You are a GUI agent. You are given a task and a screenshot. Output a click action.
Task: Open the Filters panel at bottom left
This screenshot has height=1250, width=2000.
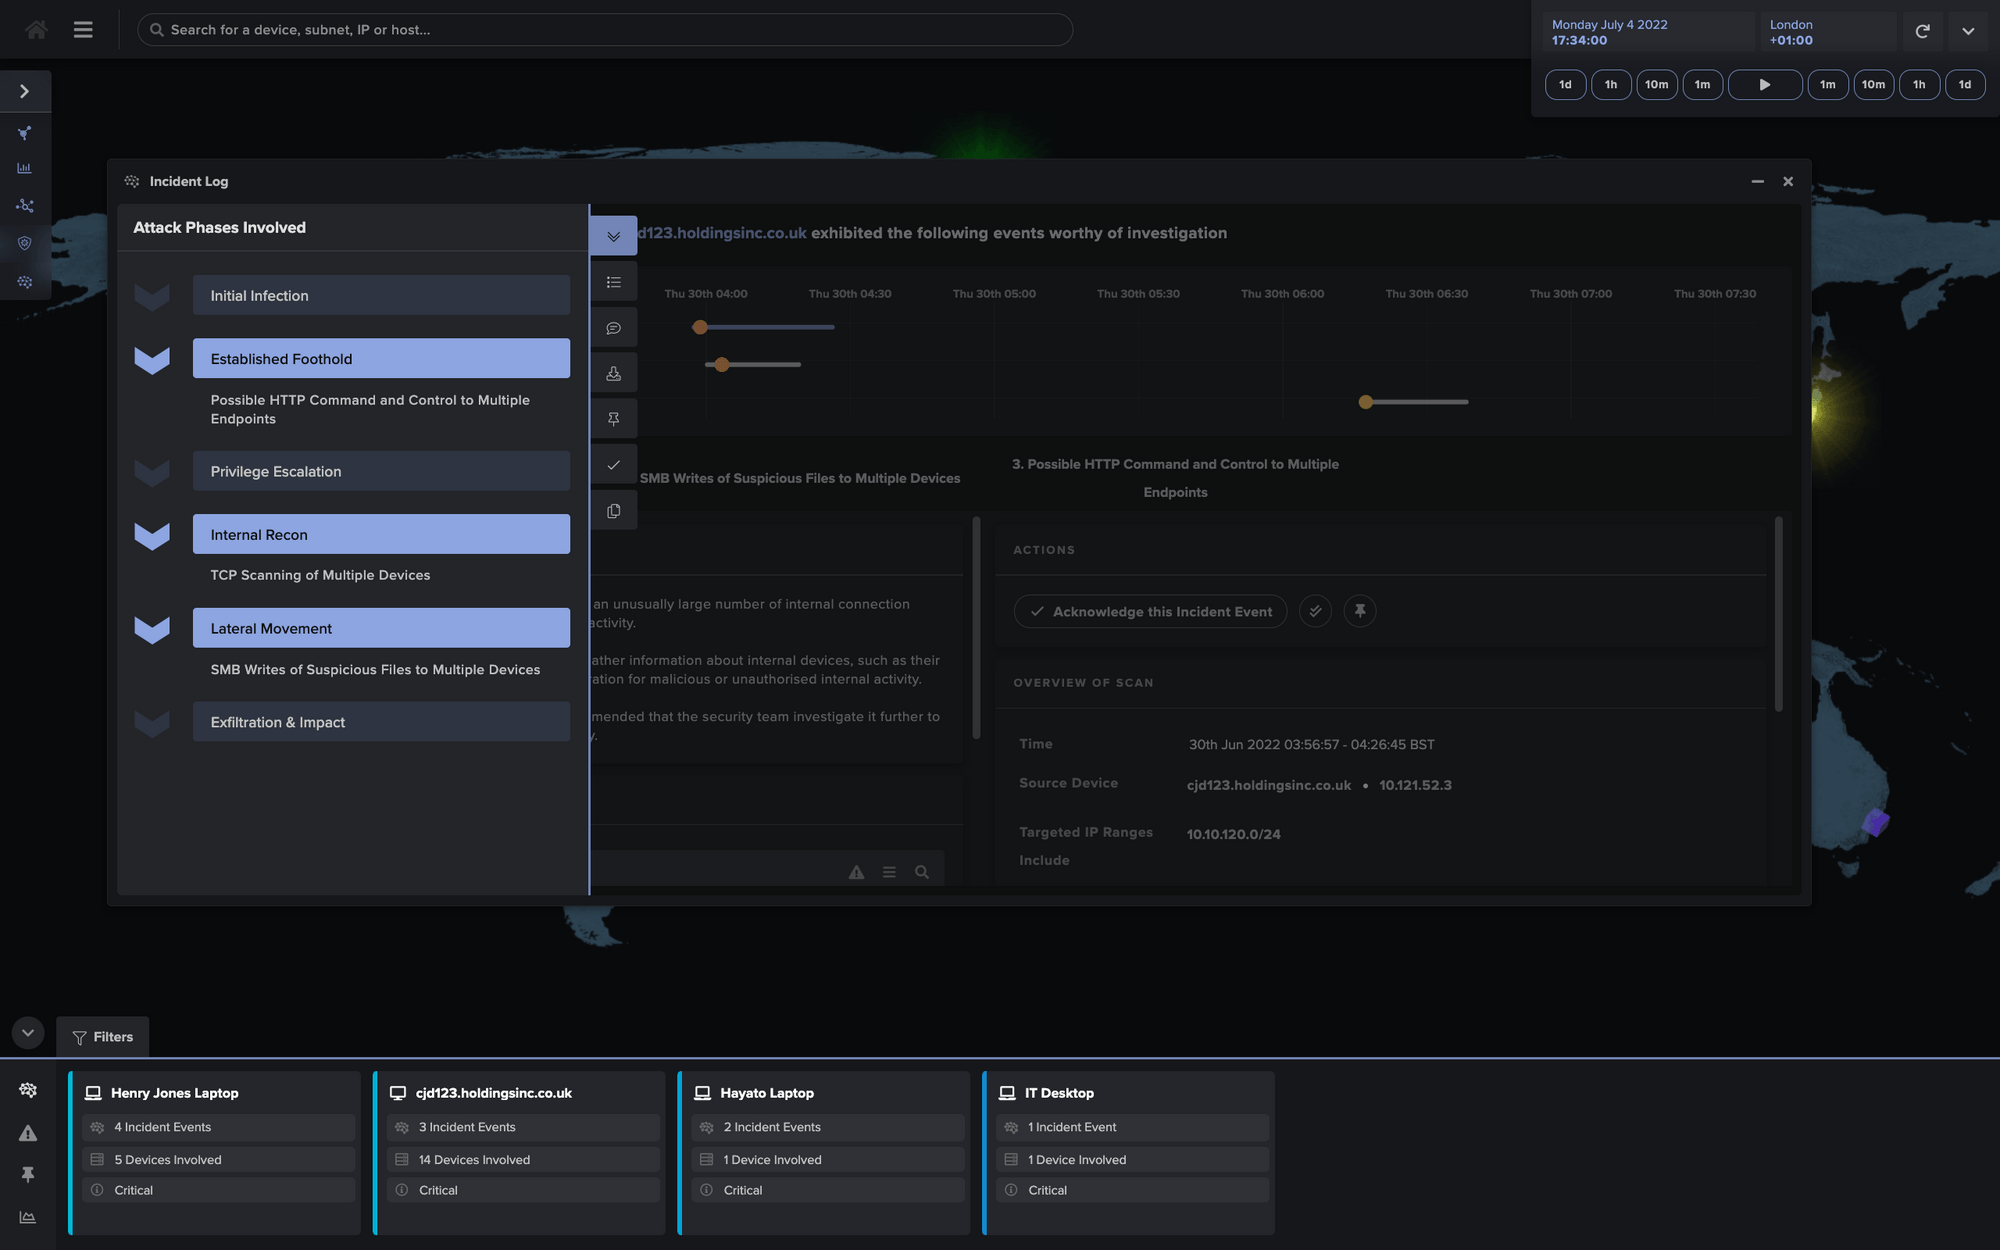point(102,1036)
